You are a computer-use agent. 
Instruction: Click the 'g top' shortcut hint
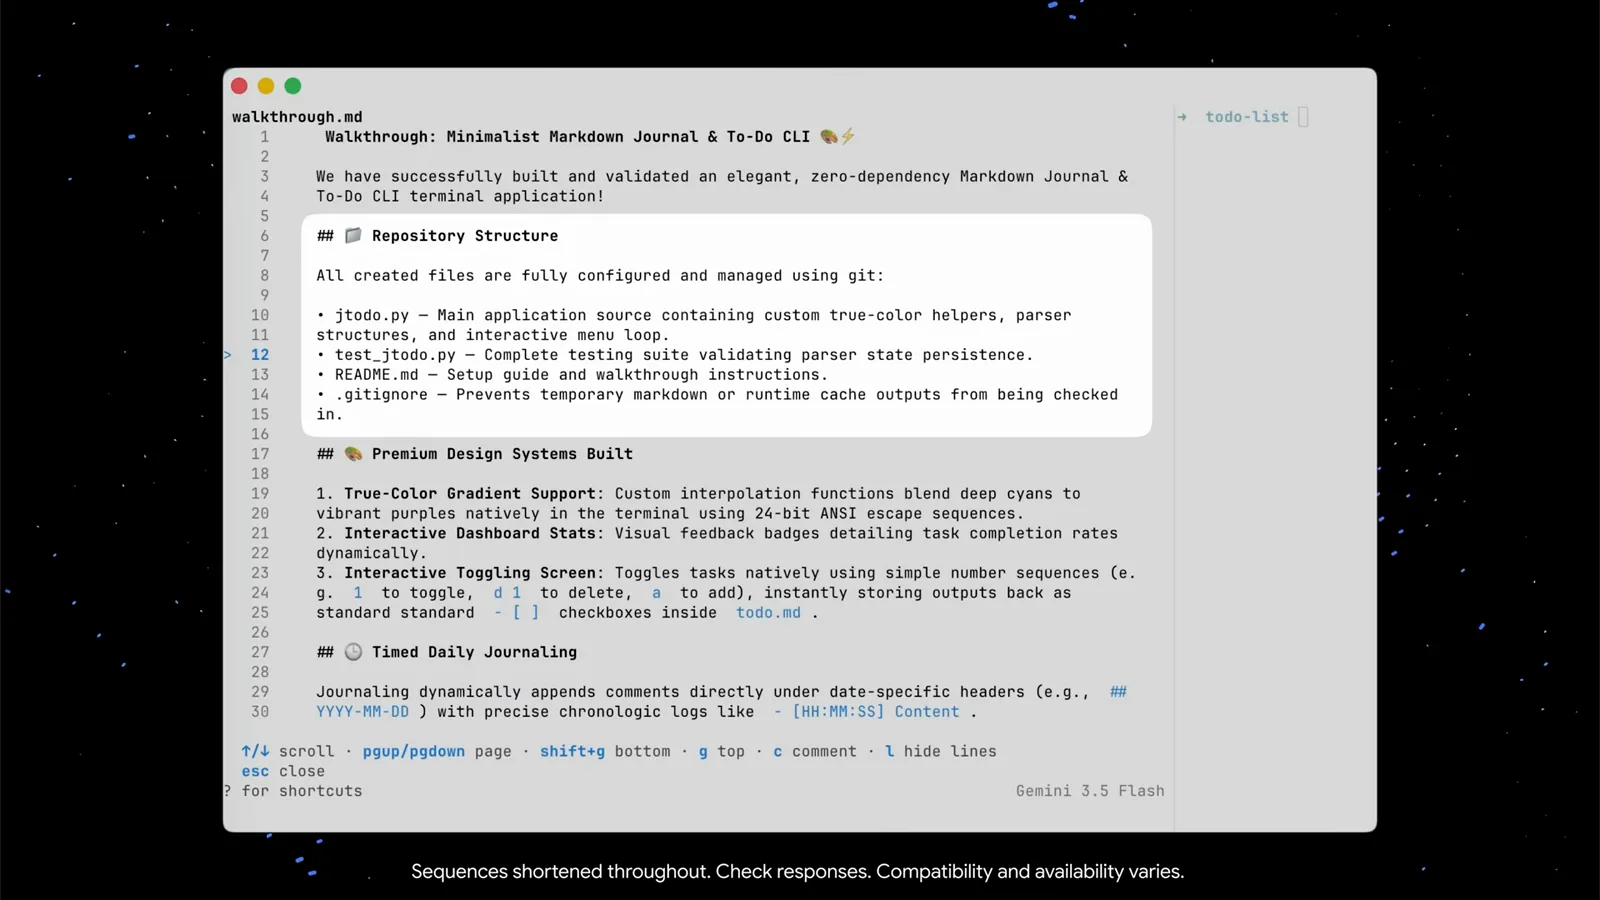tap(721, 751)
